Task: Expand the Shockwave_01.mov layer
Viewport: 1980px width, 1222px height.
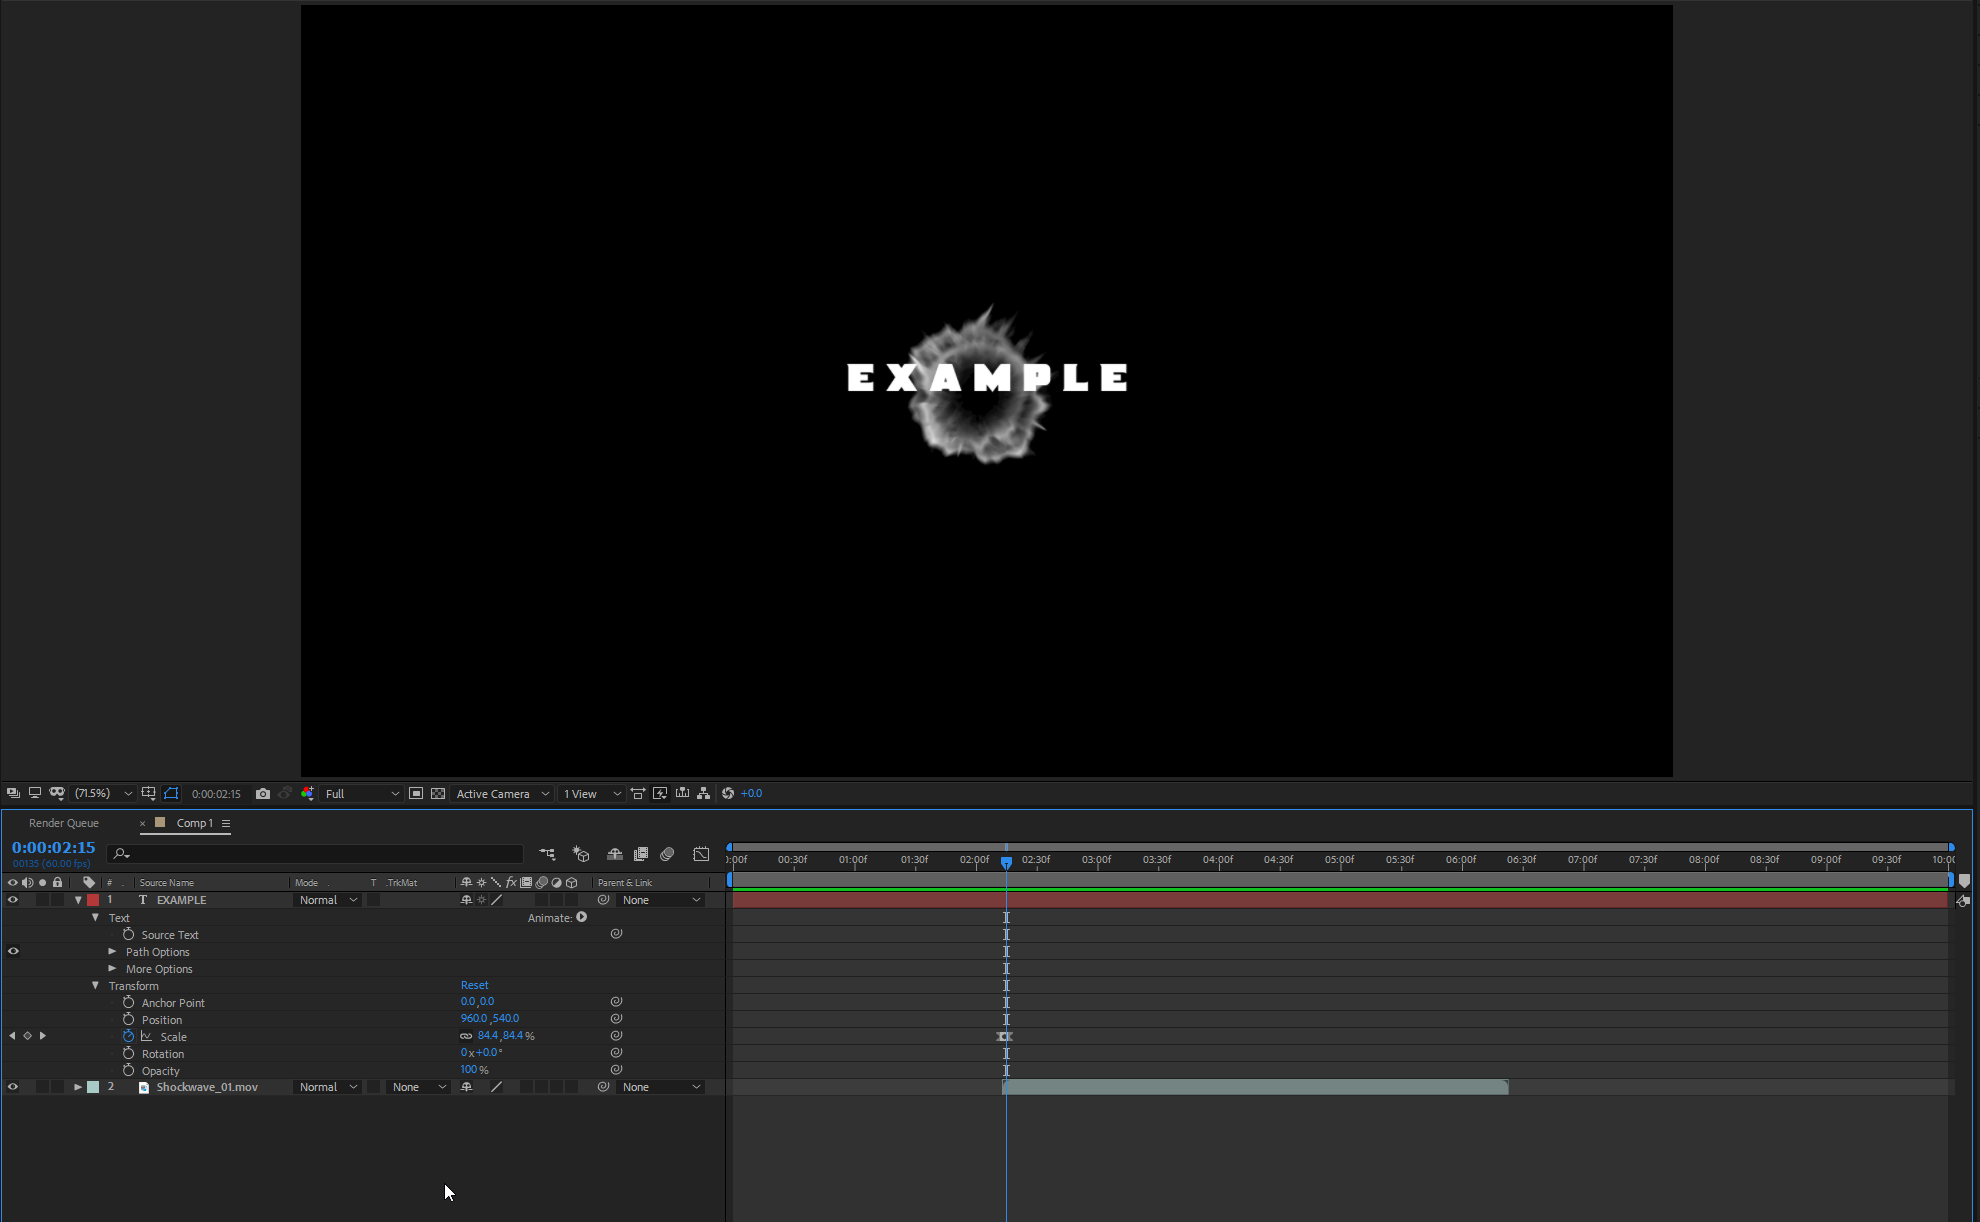Action: (78, 1087)
